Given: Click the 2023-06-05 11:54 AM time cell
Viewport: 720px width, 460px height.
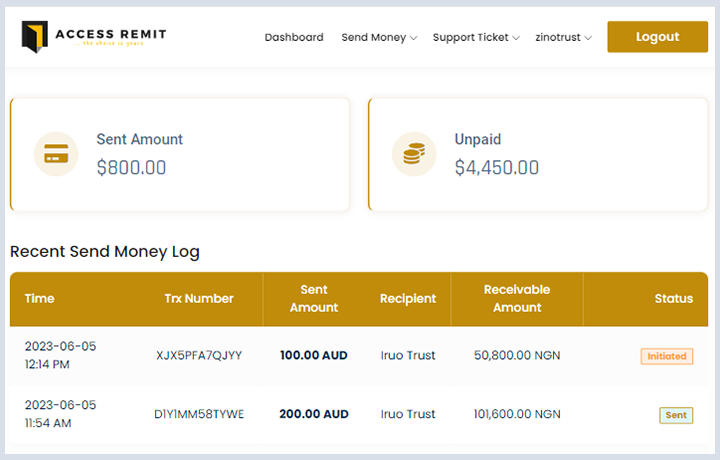Looking at the screenshot, I should 60,414.
